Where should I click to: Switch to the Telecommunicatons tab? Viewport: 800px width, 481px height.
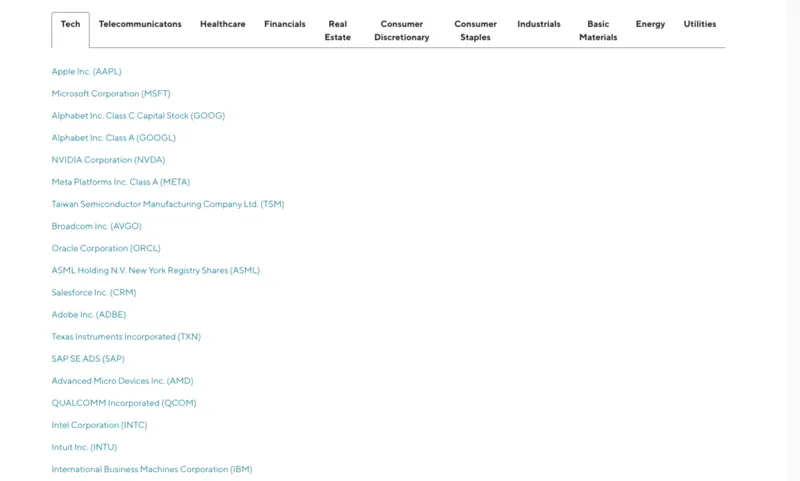[x=140, y=24]
